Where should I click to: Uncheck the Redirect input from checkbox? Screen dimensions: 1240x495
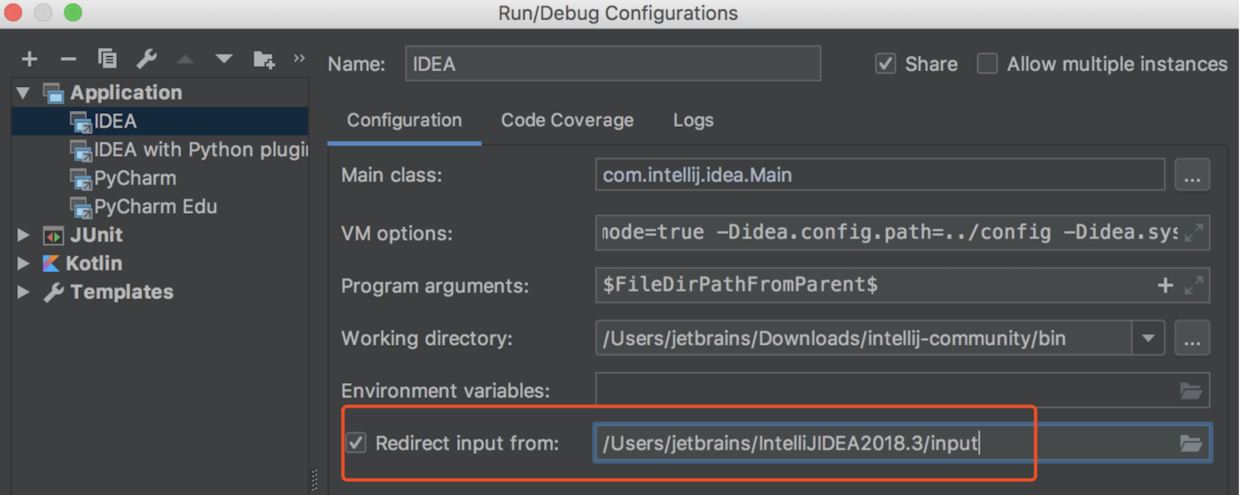point(356,442)
